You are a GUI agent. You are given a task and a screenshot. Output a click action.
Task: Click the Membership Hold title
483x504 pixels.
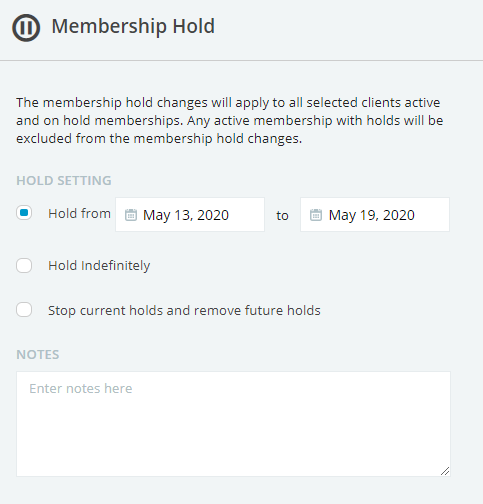[133, 26]
